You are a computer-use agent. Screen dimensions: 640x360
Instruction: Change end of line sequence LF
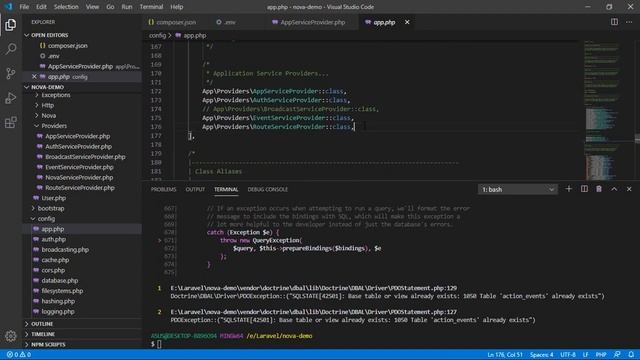[585, 355]
